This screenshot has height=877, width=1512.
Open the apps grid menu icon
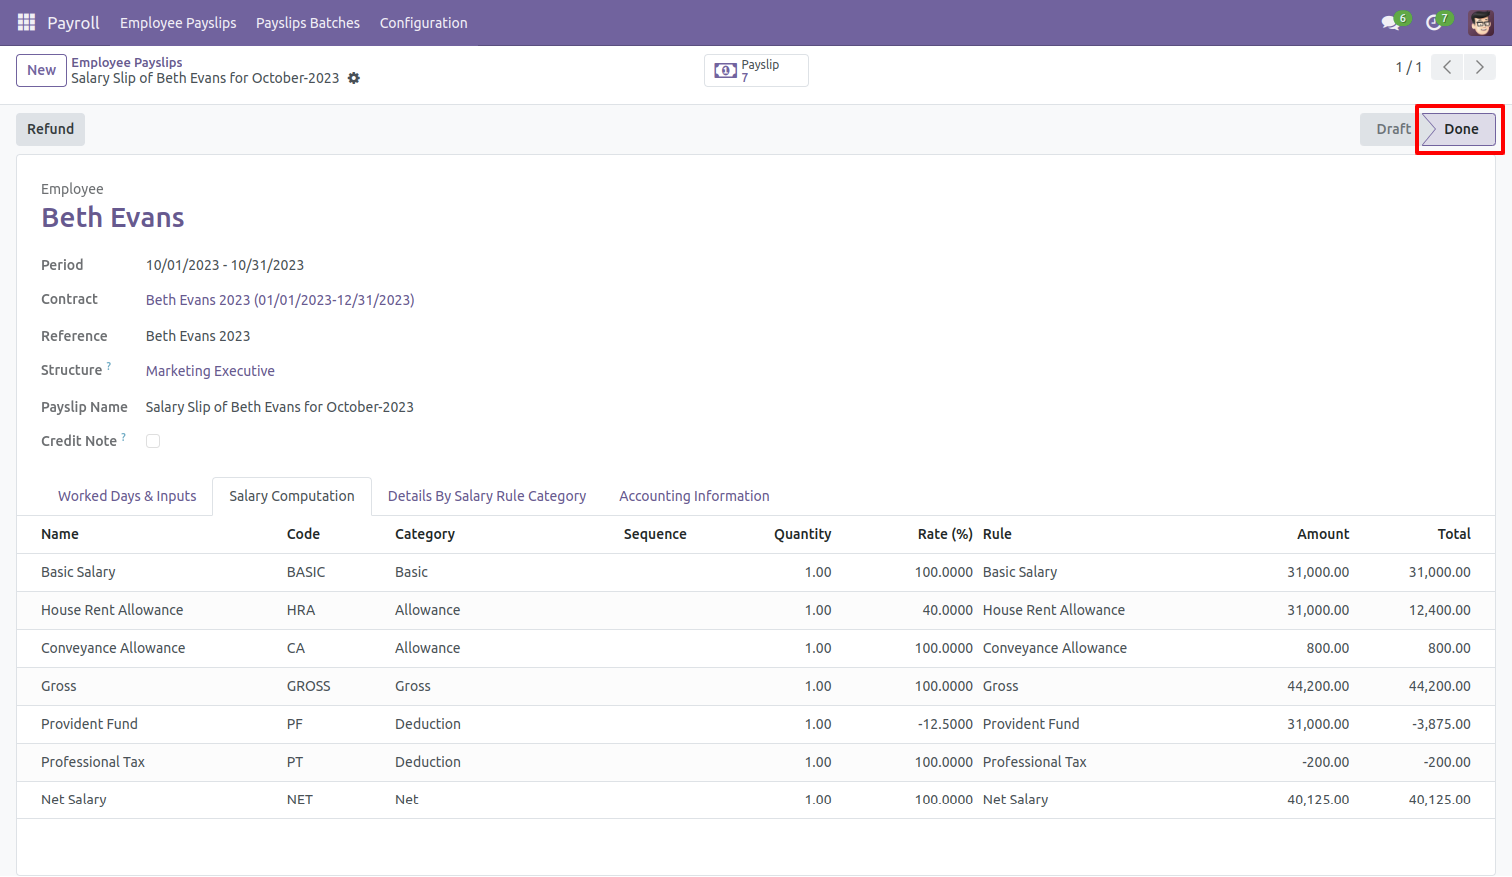26,22
